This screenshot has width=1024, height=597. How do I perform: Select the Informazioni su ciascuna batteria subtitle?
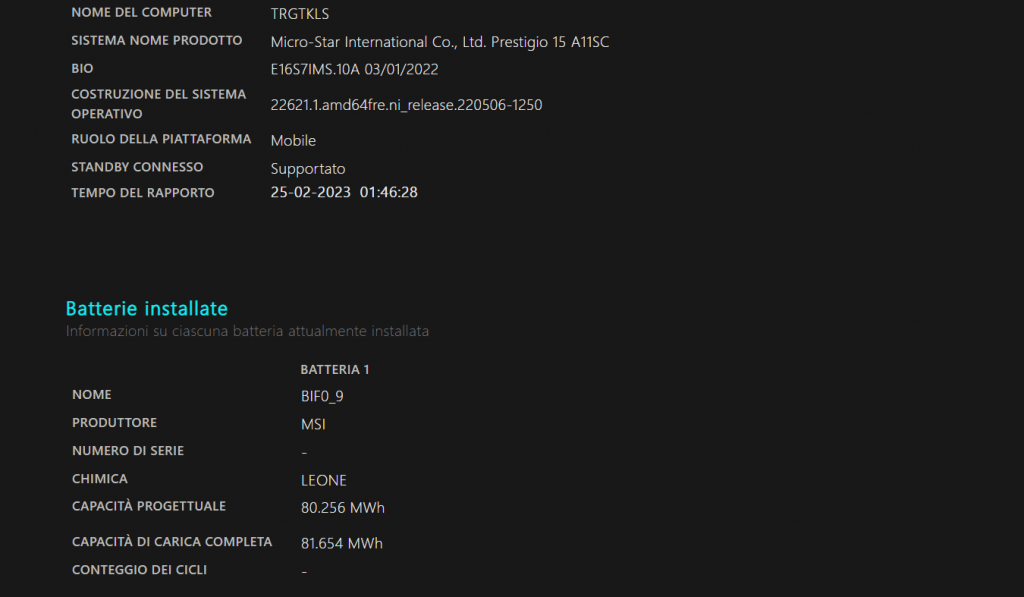(247, 331)
